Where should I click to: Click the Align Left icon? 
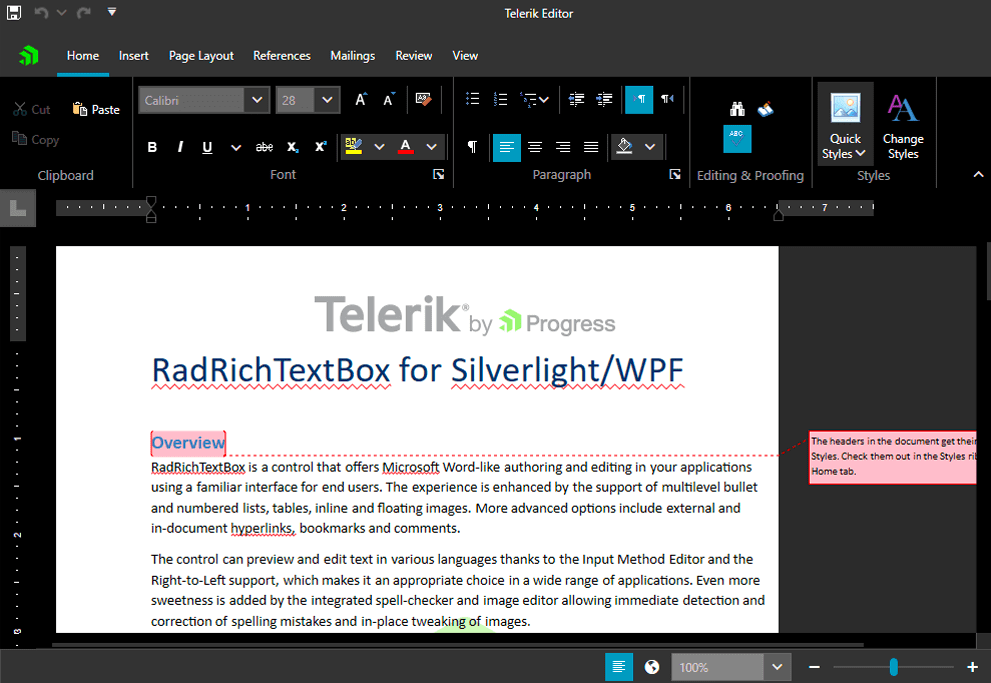coord(507,148)
